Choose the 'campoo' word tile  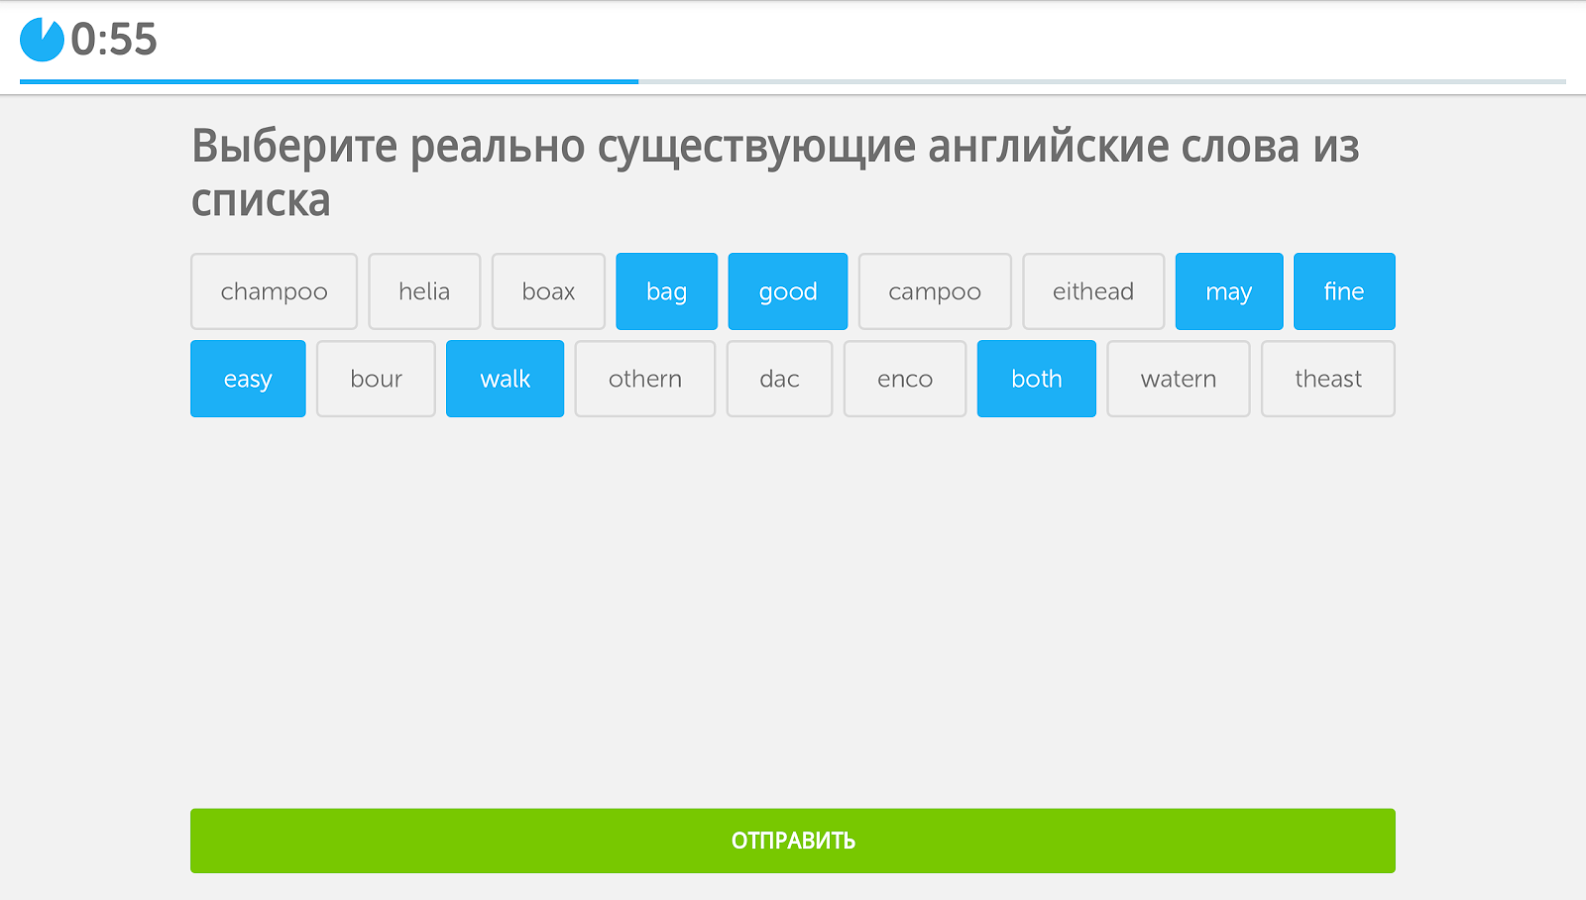click(x=935, y=291)
